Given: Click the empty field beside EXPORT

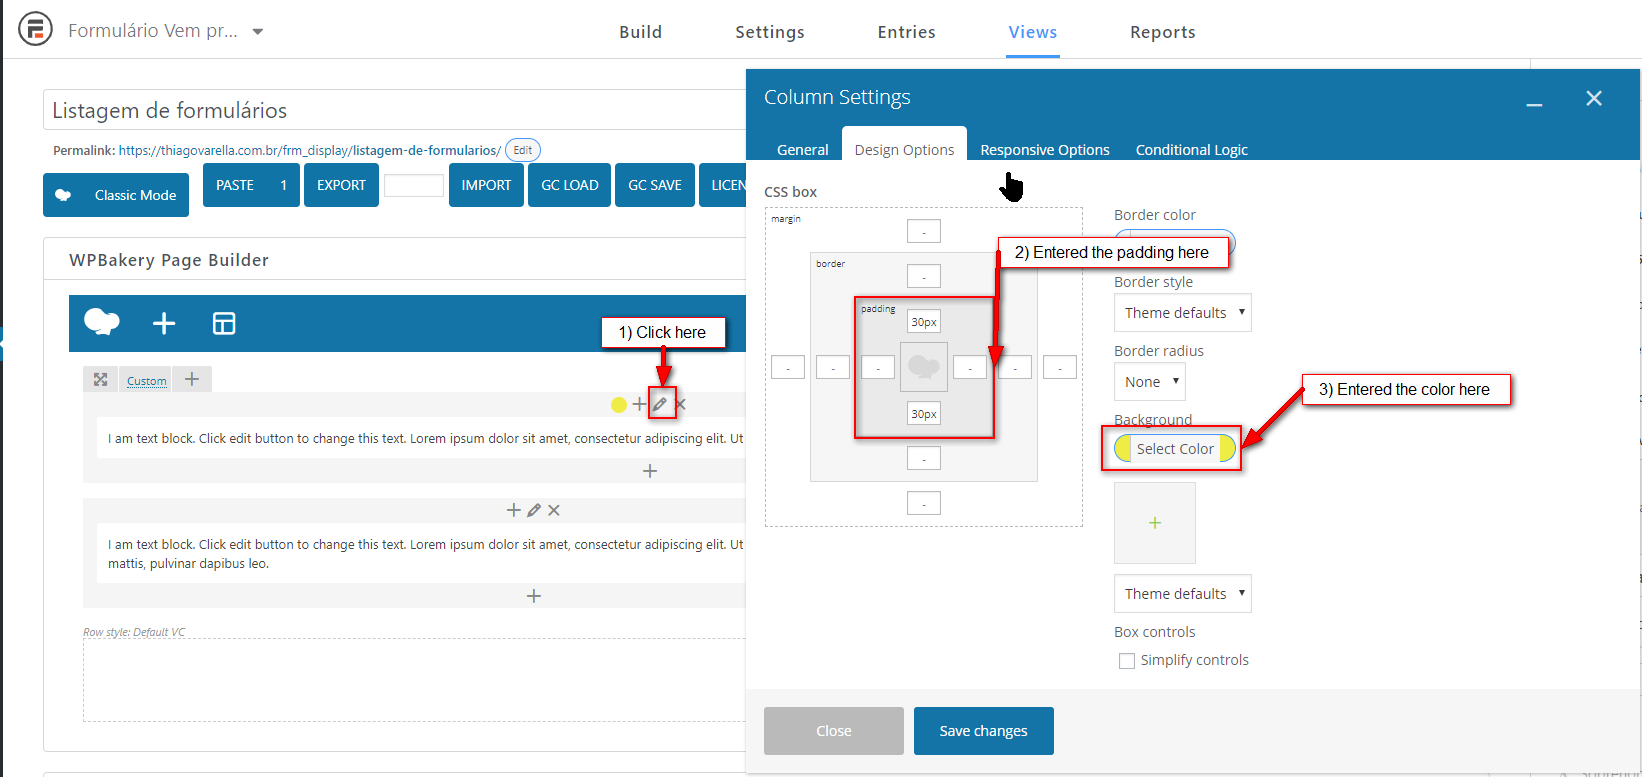Looking at the screenshot, I should pos(414,185).
